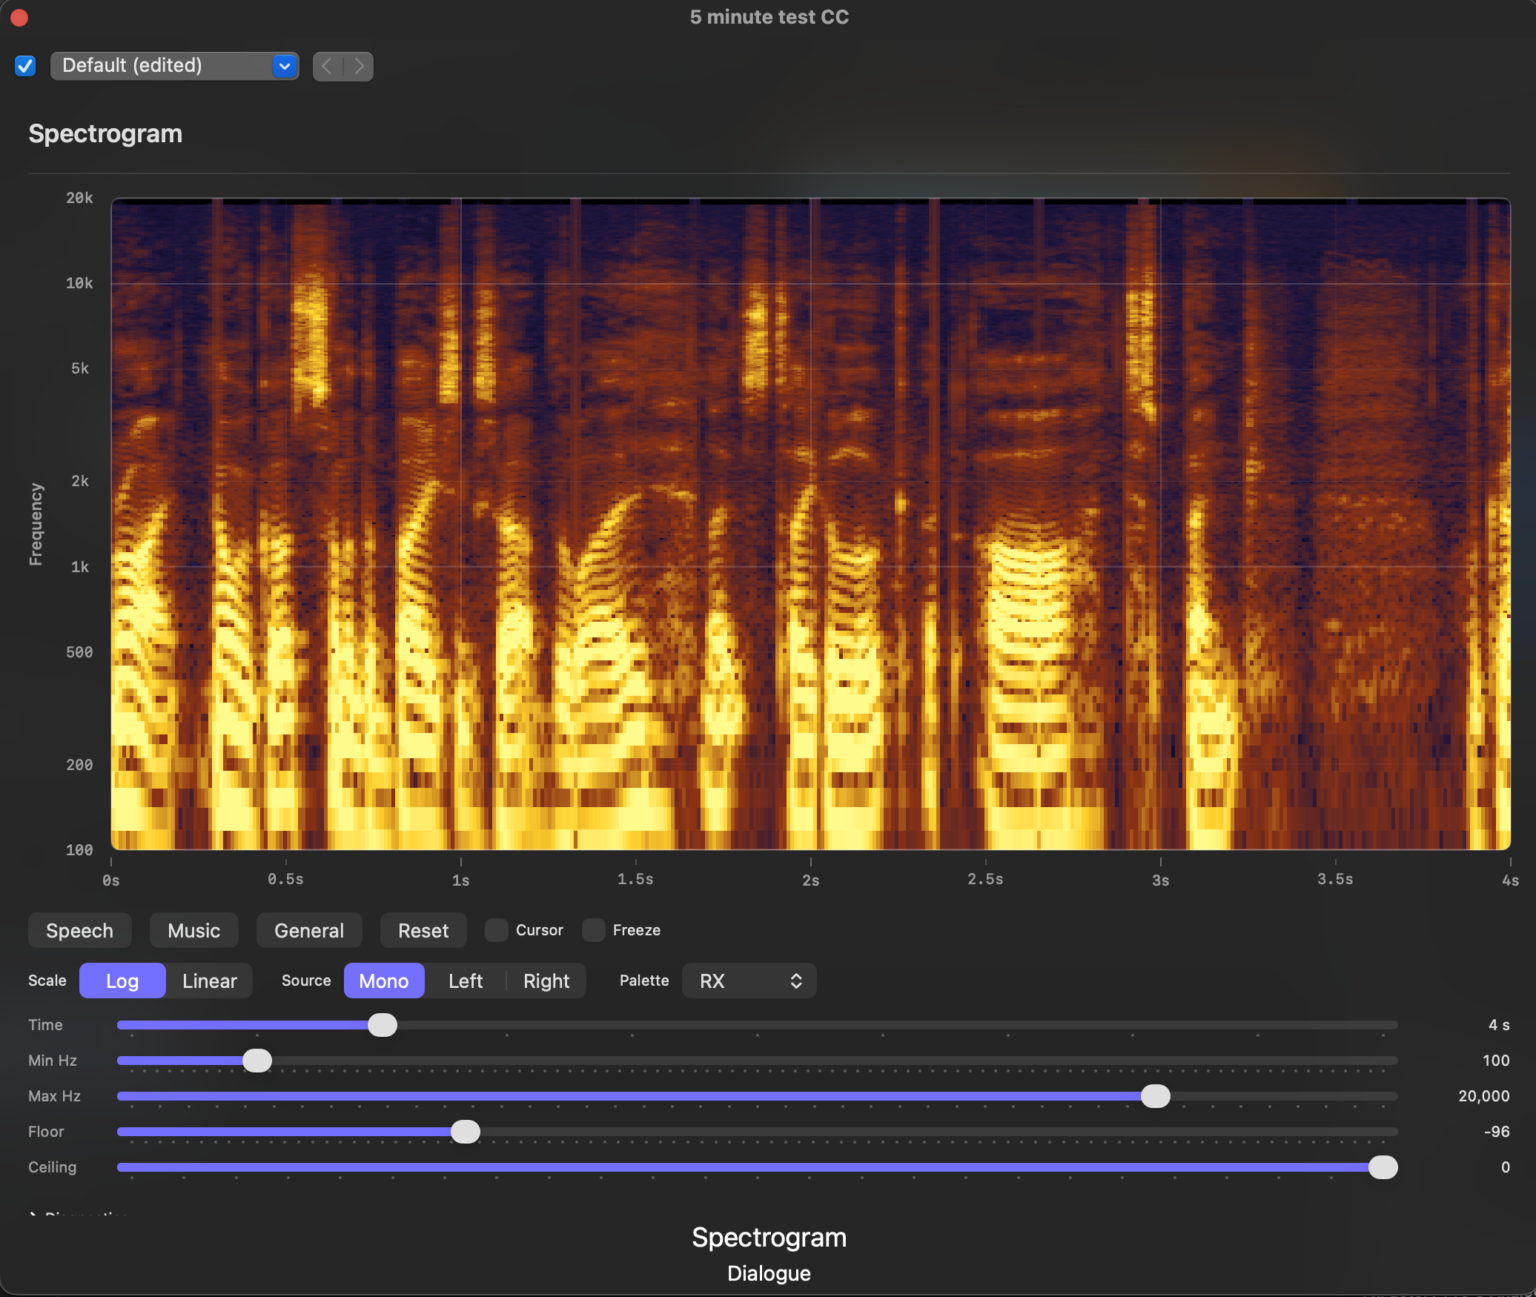This screenshot has height=1297, width=1536.
Task: Set Source to Left channel
Action: coord(465,981)
